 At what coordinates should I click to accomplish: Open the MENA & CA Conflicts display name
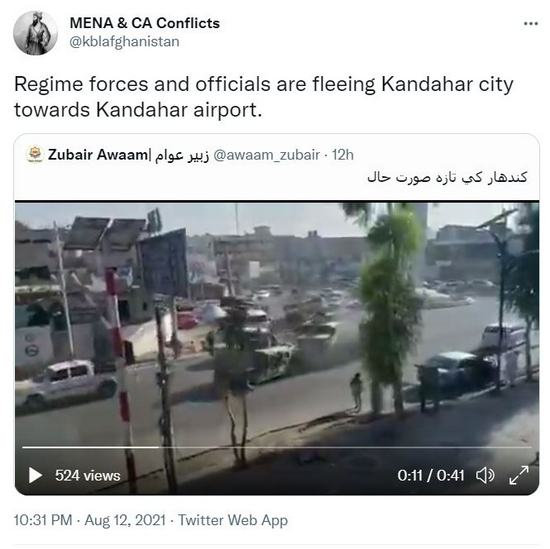(145, 23)
